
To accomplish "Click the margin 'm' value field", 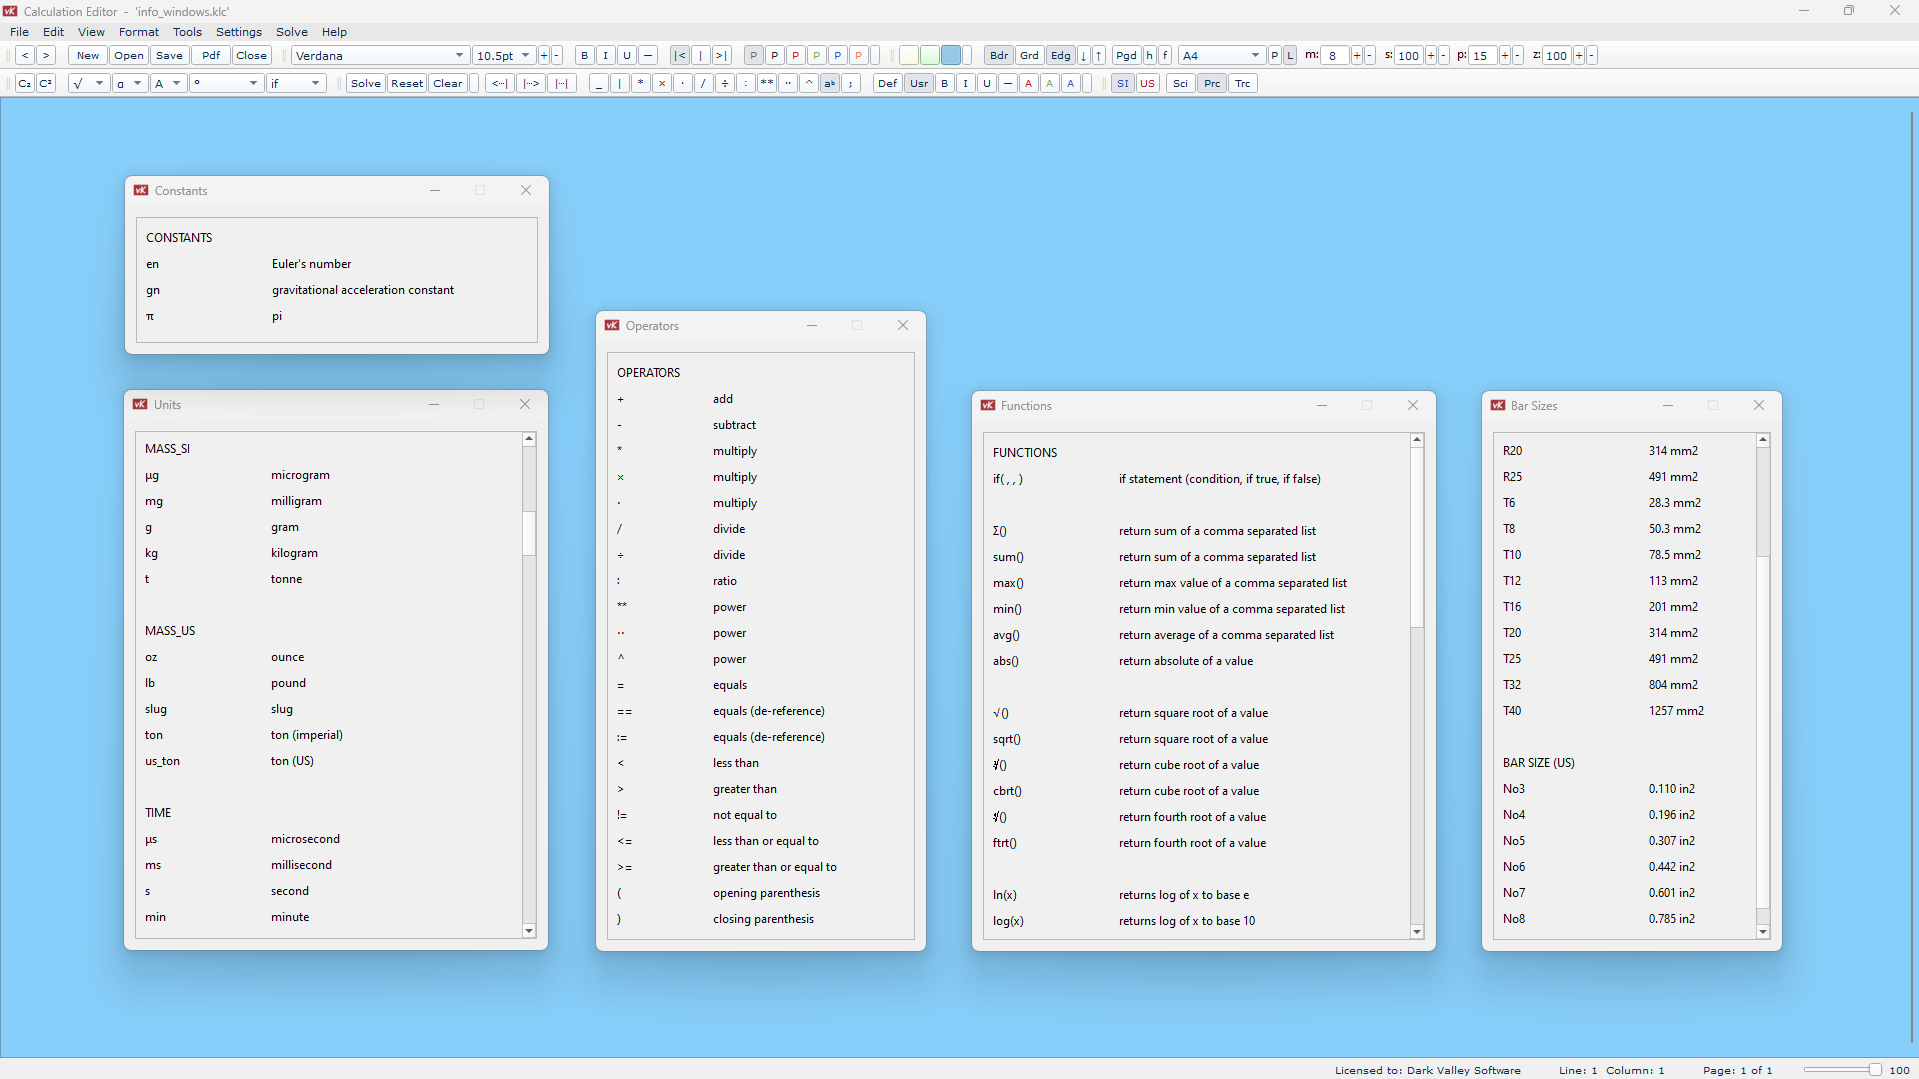I will click(x=1335, y=56).
